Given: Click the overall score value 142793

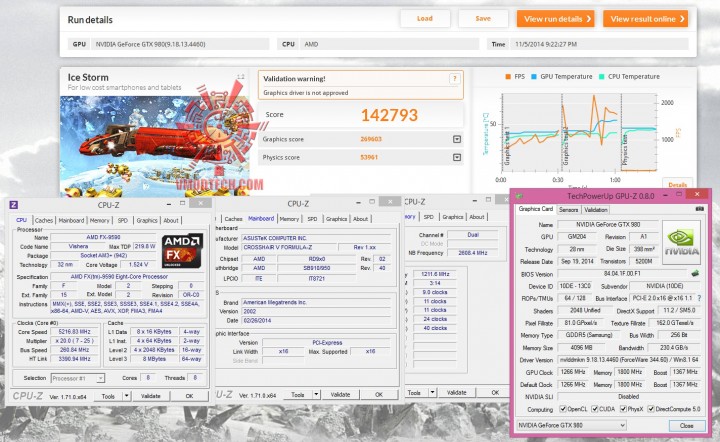Looking at the screenshot, I should (x=389, y=115).
